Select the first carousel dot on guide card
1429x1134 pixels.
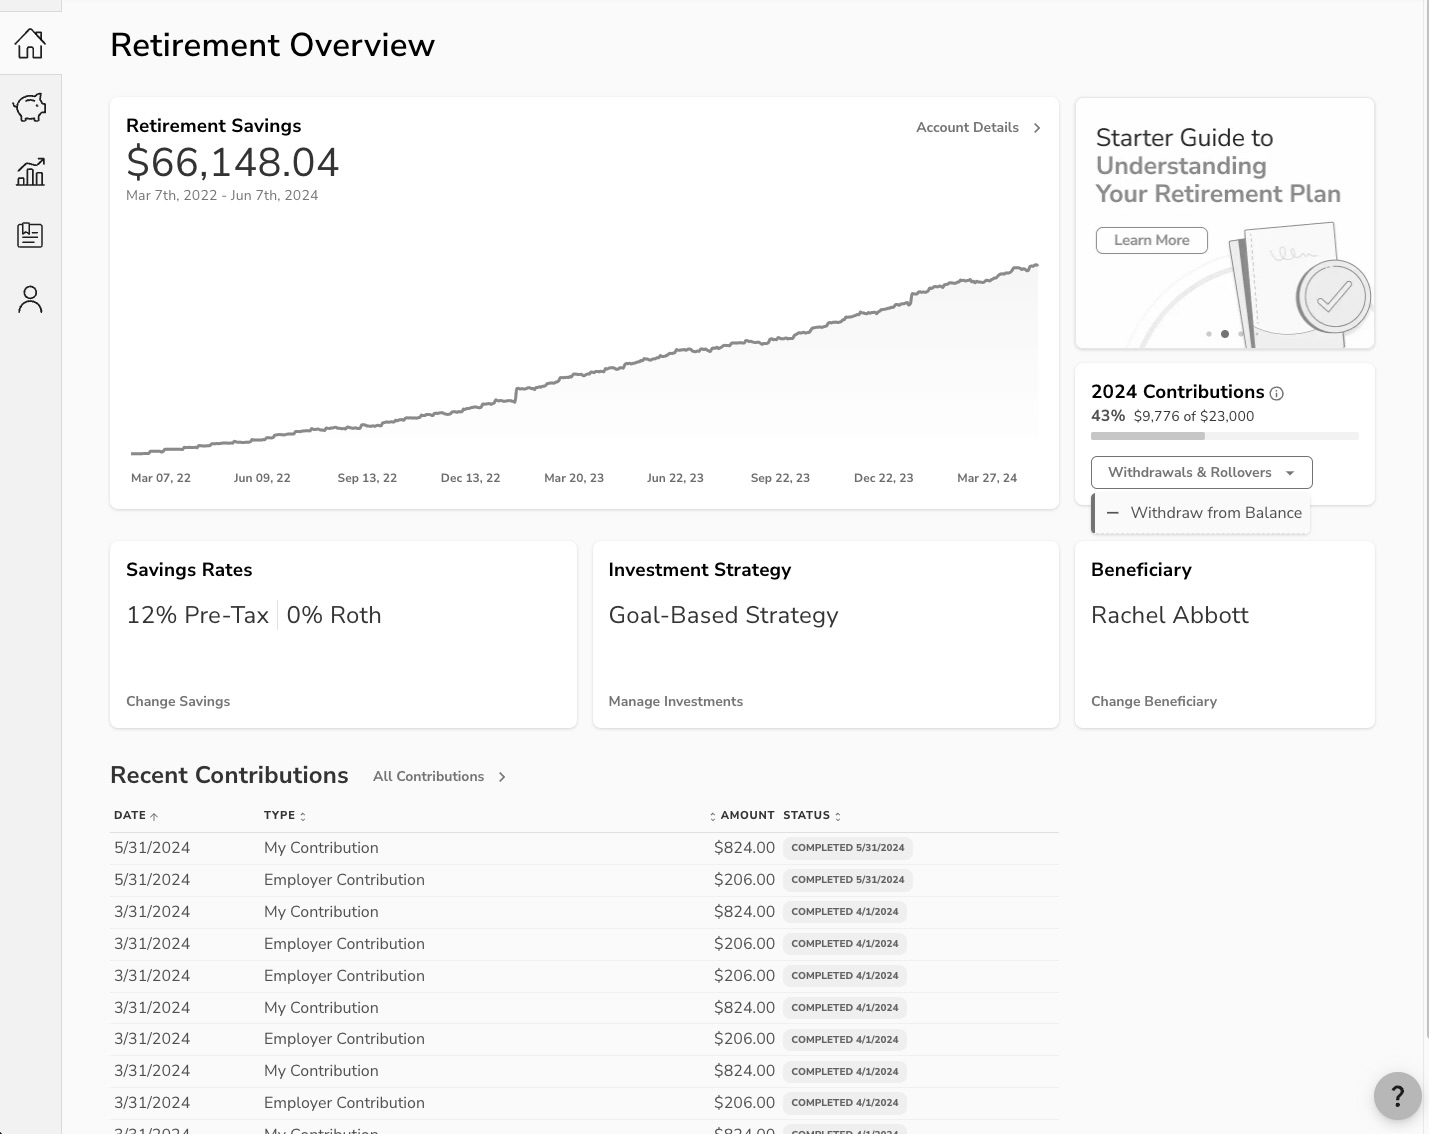[1209, 334]
